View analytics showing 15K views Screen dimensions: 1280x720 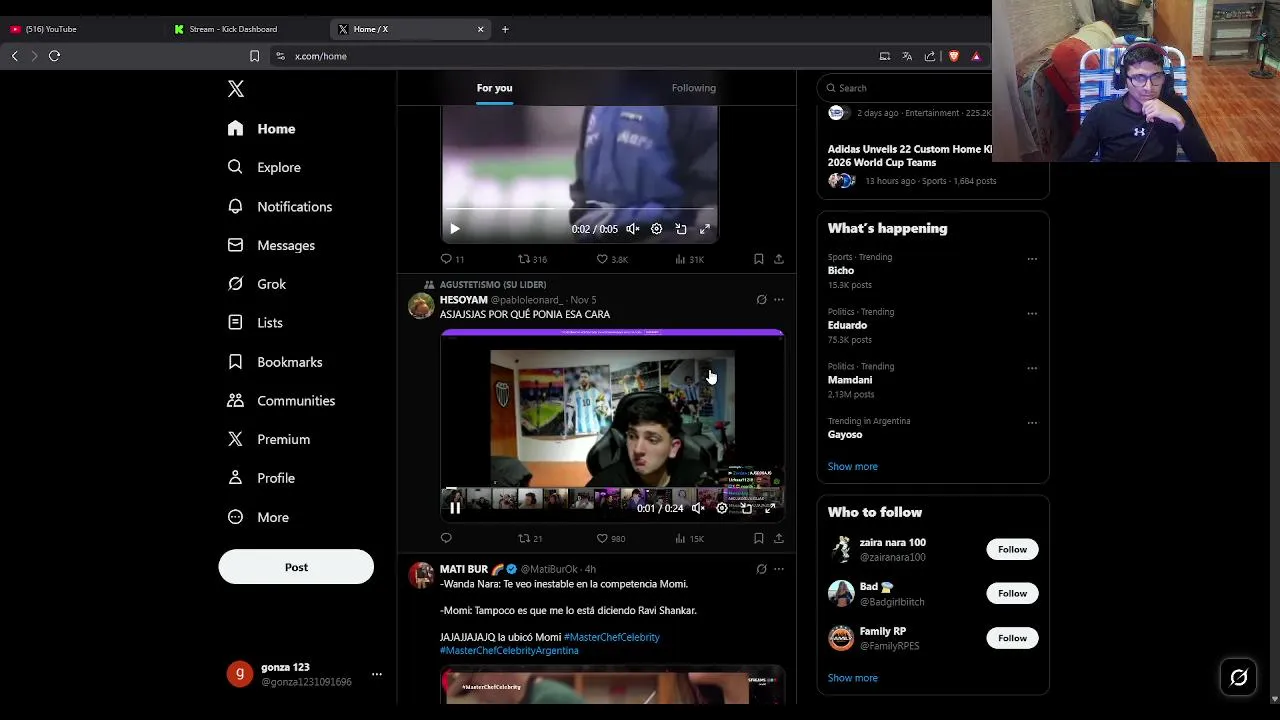click(690, 538)
